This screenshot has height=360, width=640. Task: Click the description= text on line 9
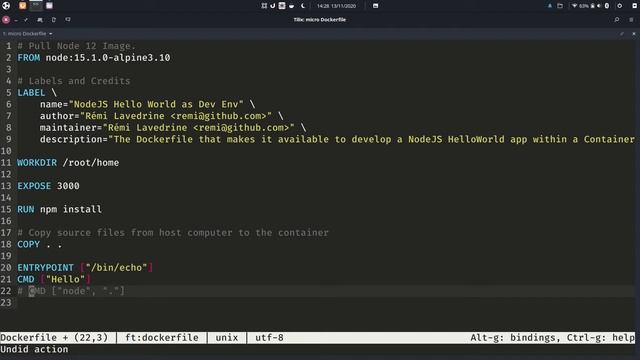pos(337,139)
